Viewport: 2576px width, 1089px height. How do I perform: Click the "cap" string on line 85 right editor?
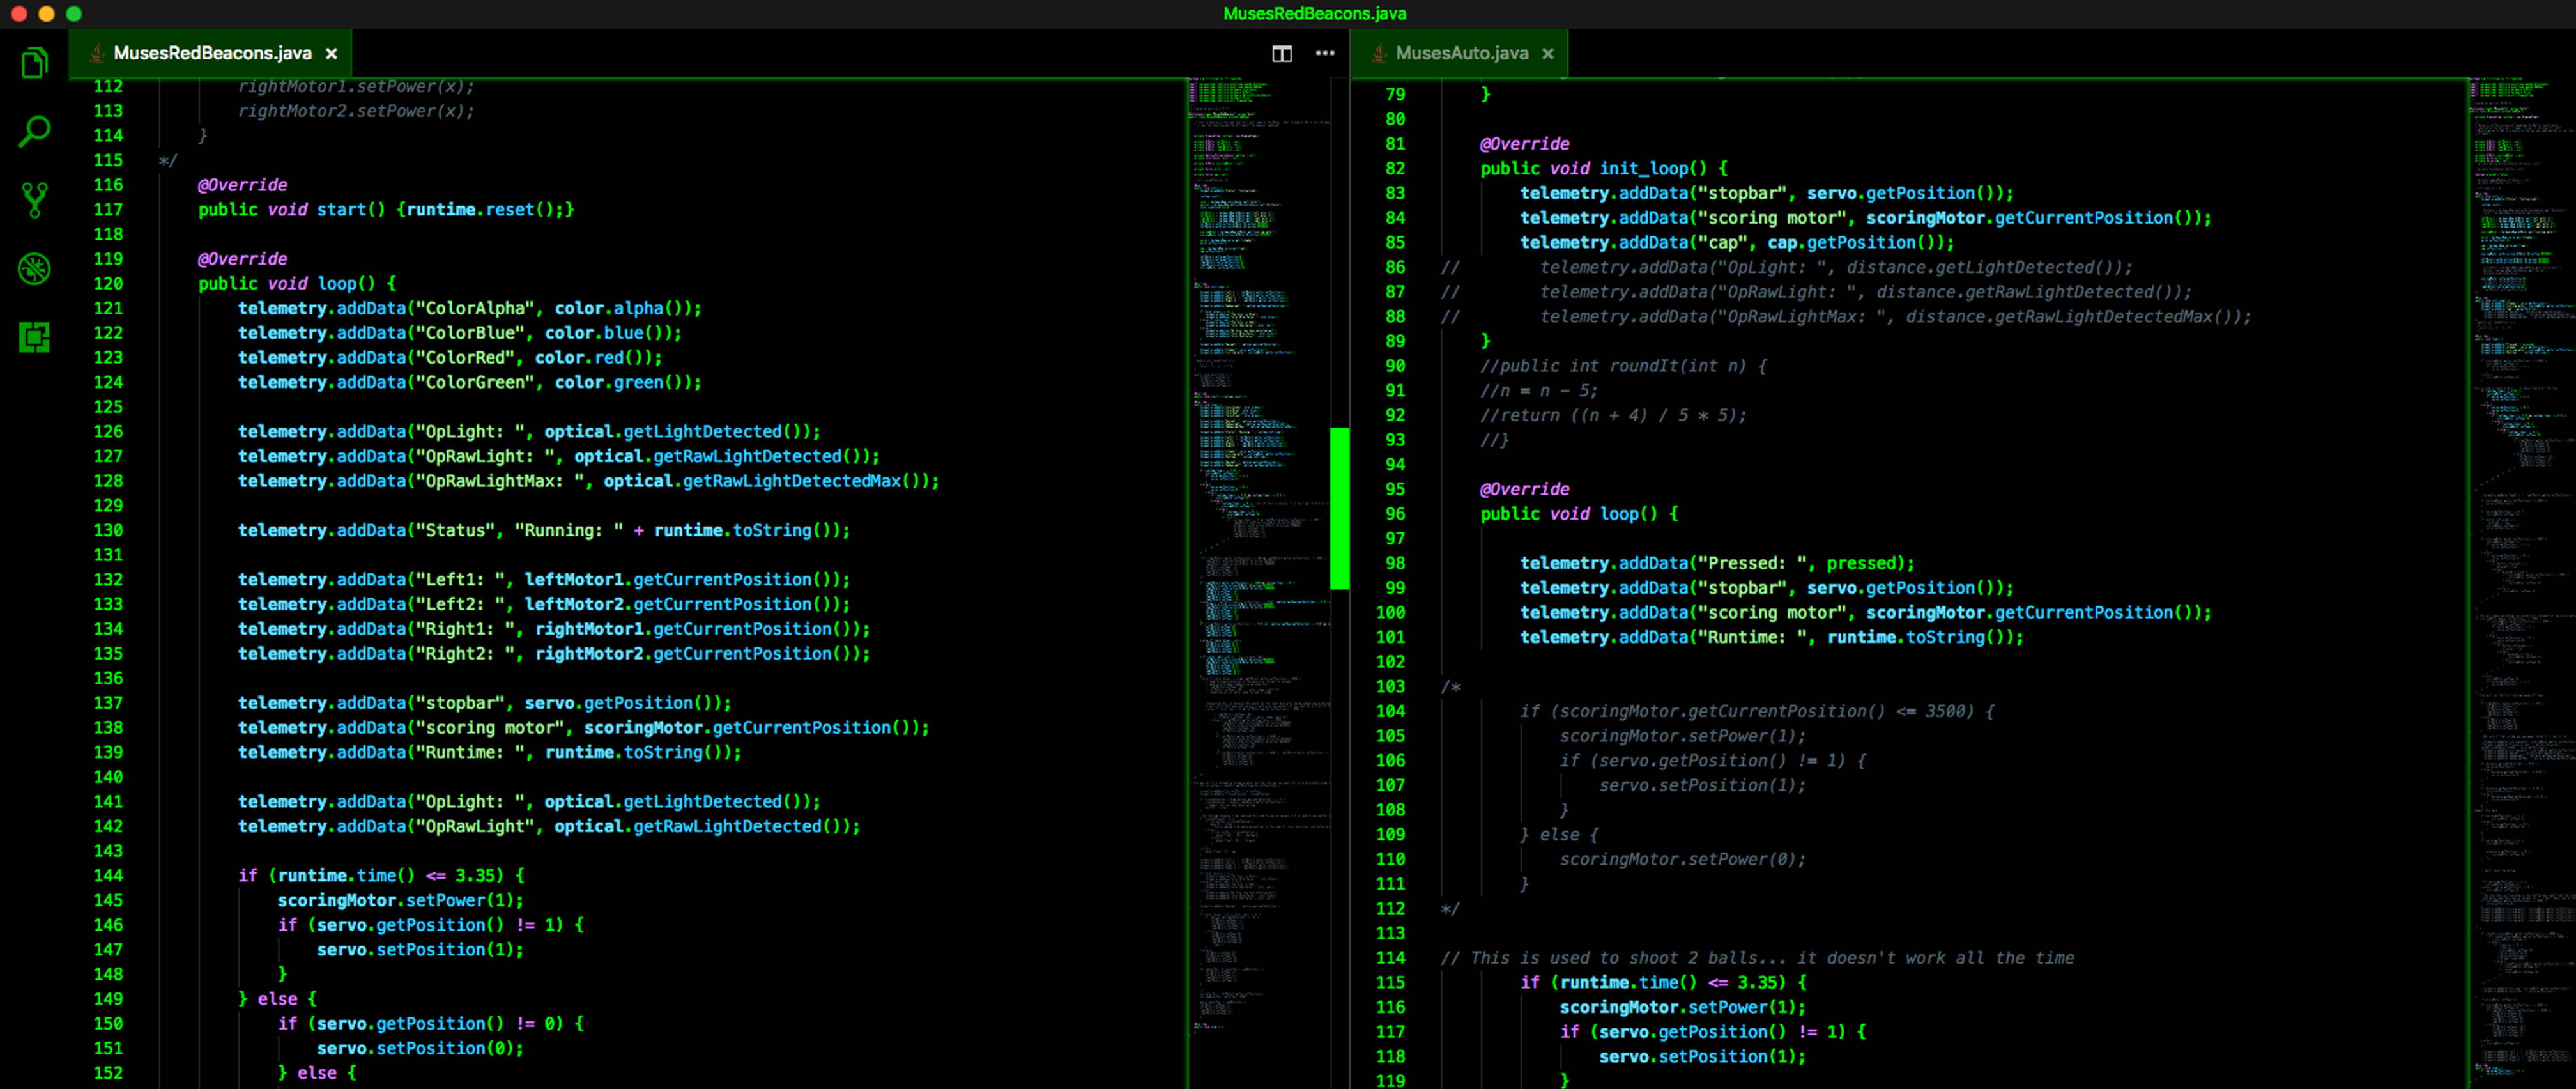(1722, 242)
